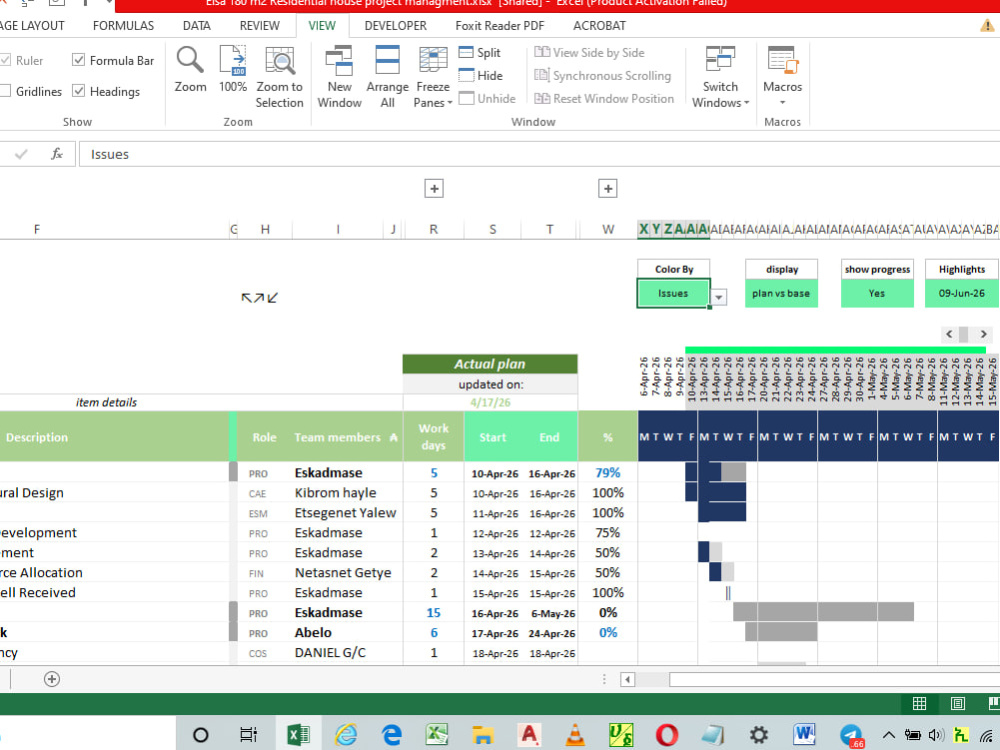Image resolution: width=1000 pixels, height=750 pixels.
Task: Open the ACROBAT tab
Action: pyautogui.click(x=599, y=26)
